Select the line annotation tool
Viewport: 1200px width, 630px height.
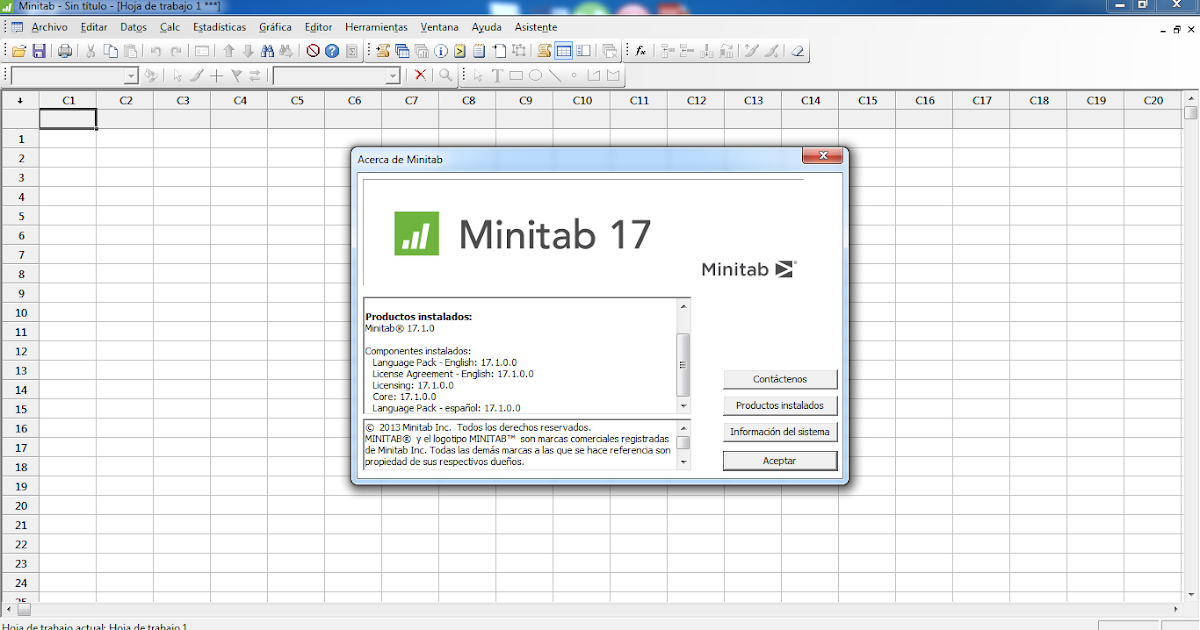click(x=555, y=75)
